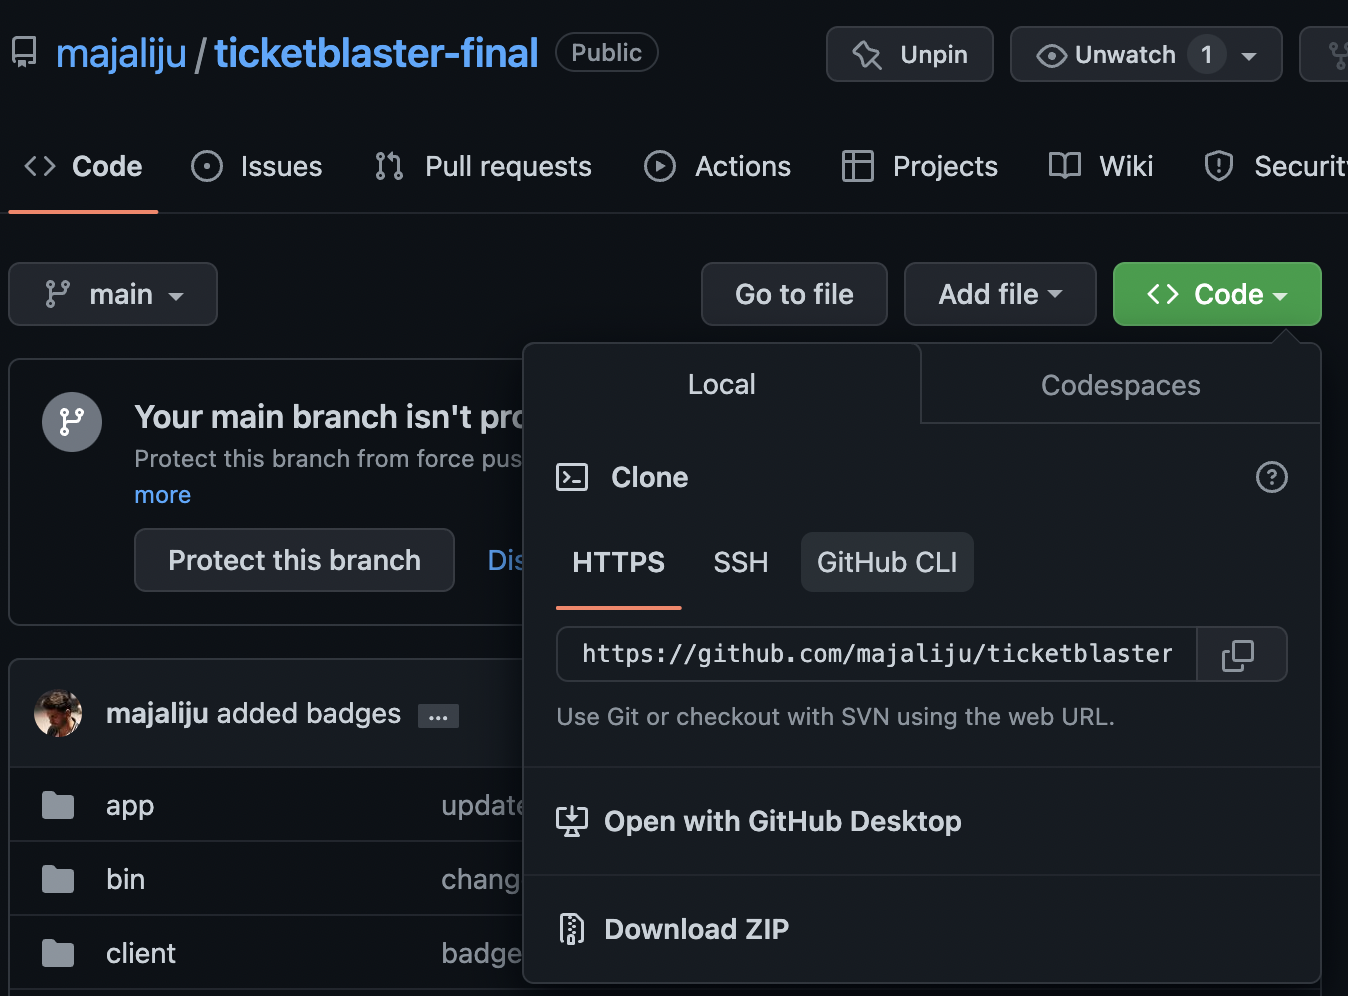
Task: Expand the main branch selector
Action: tap(113, 294)
